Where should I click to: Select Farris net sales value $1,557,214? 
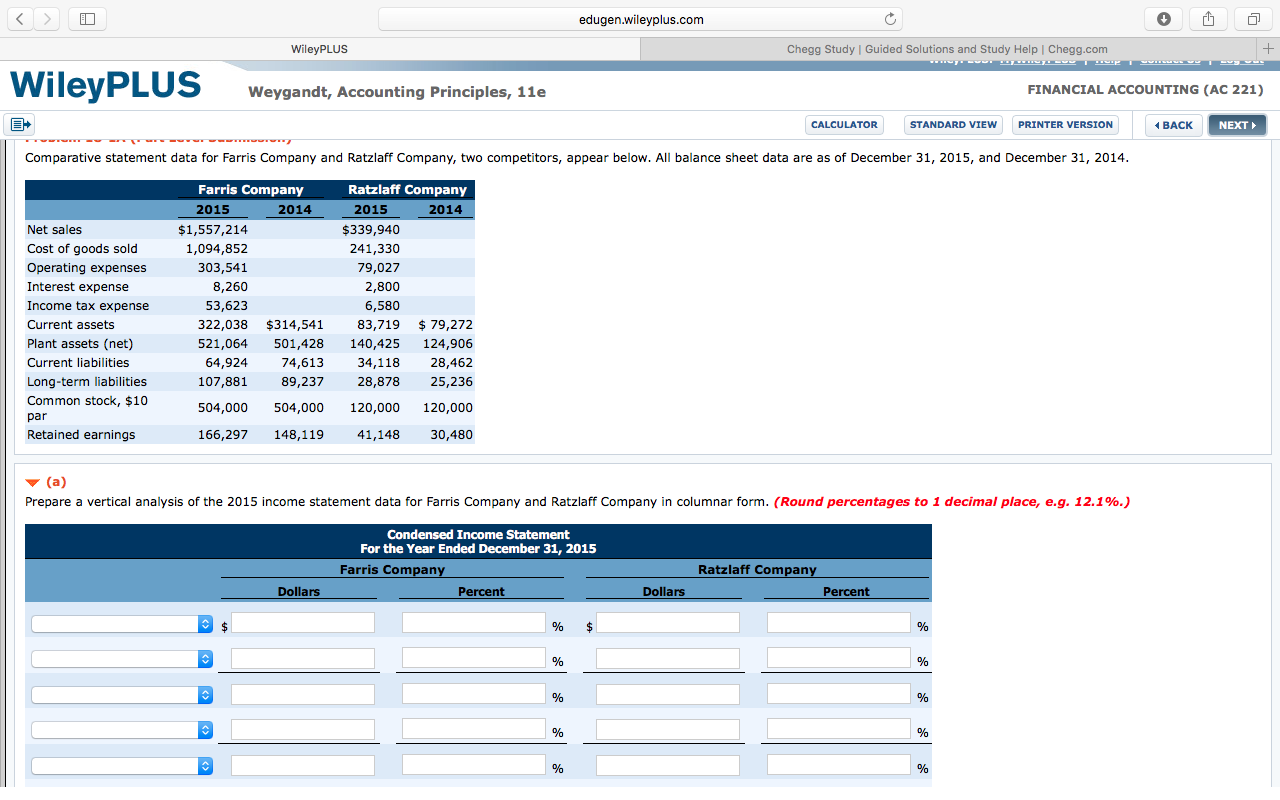click(213, 230)
